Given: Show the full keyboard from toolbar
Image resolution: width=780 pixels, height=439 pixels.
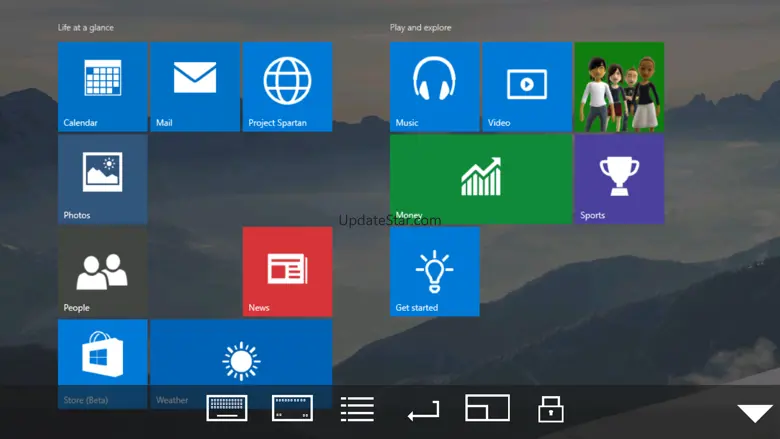Looking at the screenshot, I should [x=227, y=409].
